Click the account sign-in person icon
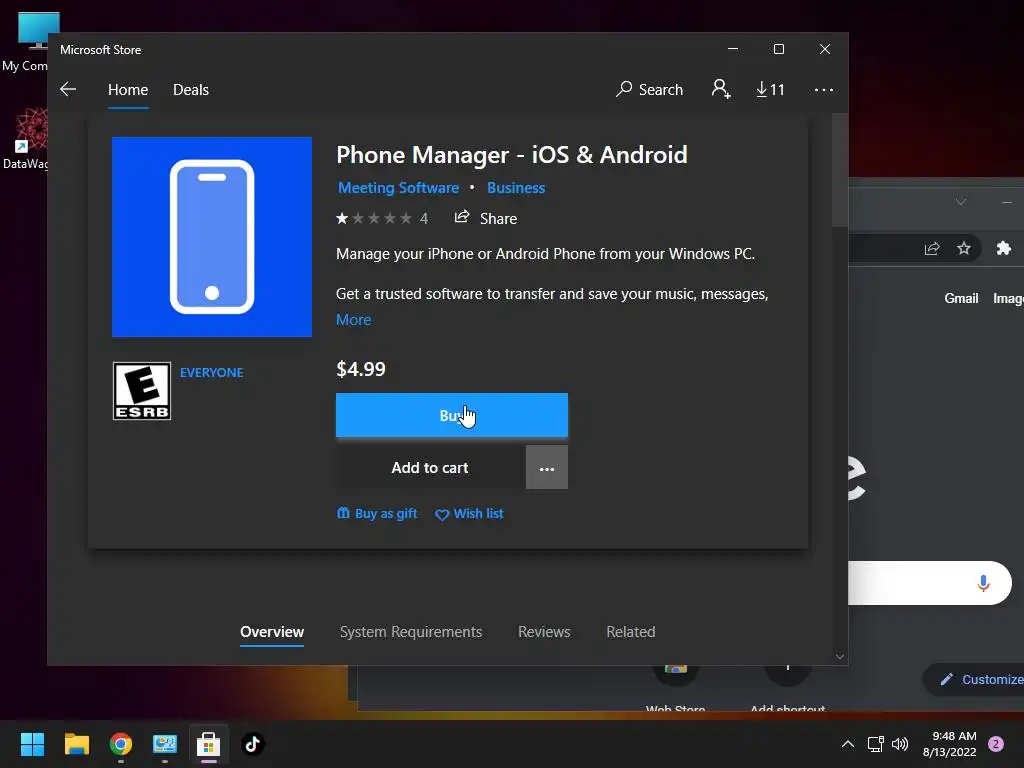The width and height of the screenshot is (1024, 768). pyautogui.click(x=720, y=89)
